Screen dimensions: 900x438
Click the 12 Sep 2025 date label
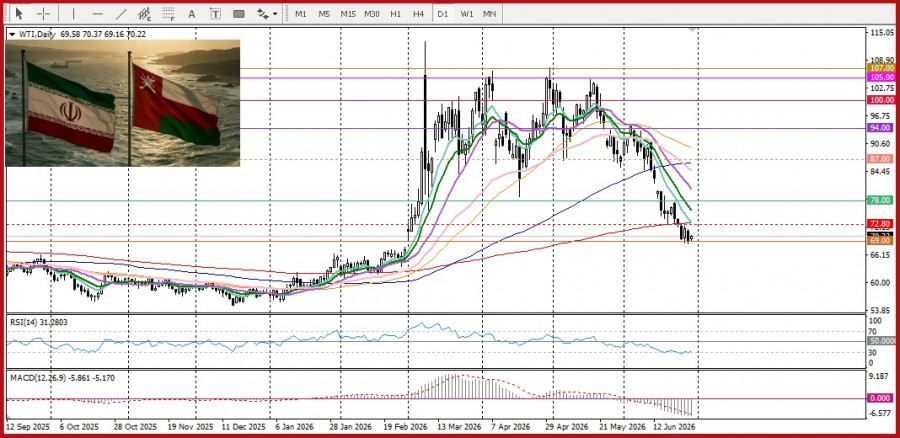tap(28, 427)
